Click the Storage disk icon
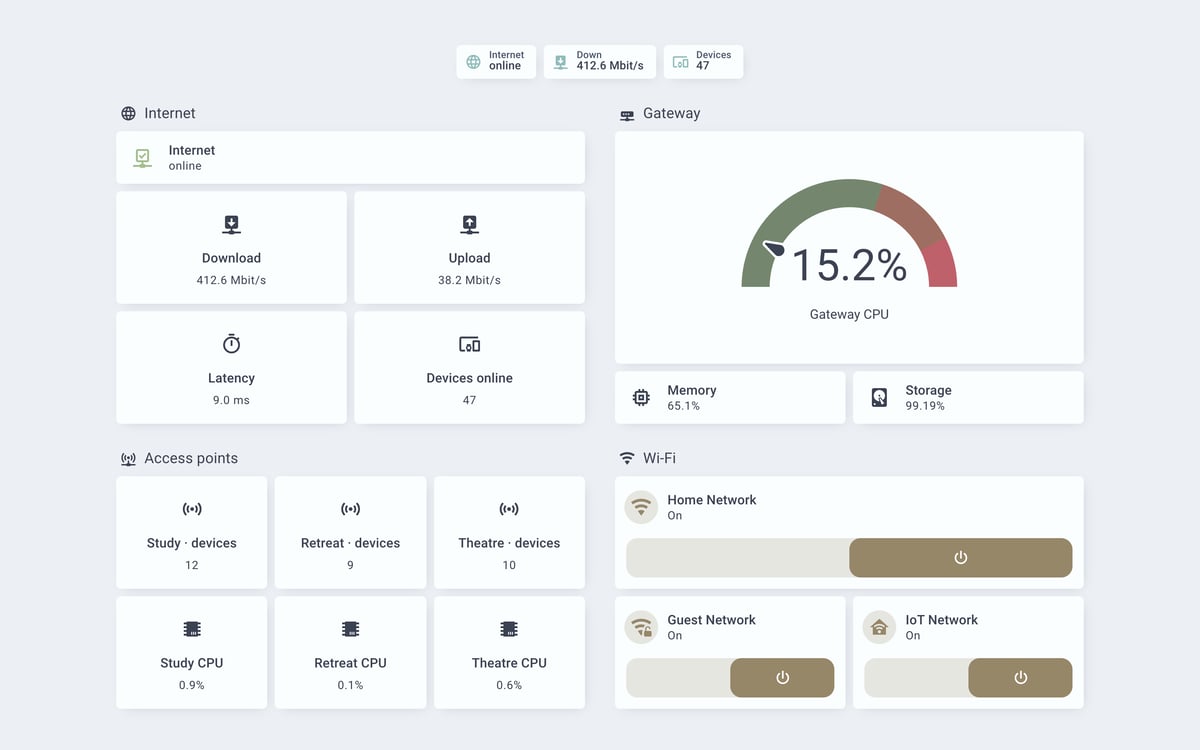This screenshot has width=1200, height=750. pos(879,398)
